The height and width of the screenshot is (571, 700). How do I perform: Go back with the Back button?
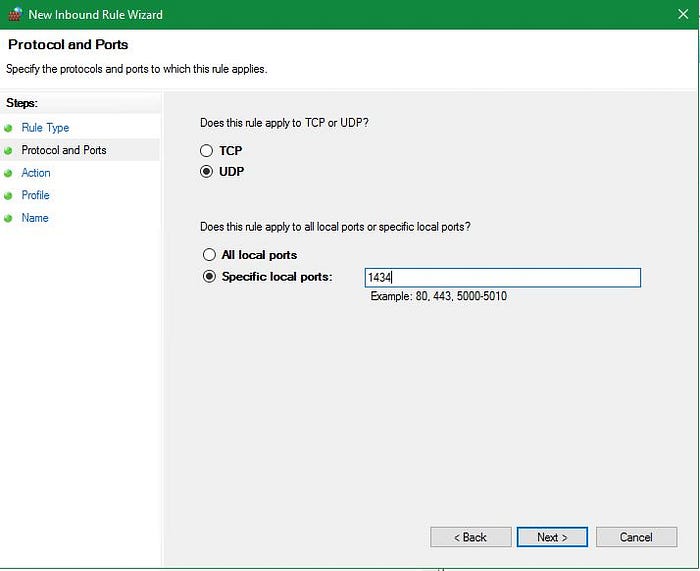471,537
